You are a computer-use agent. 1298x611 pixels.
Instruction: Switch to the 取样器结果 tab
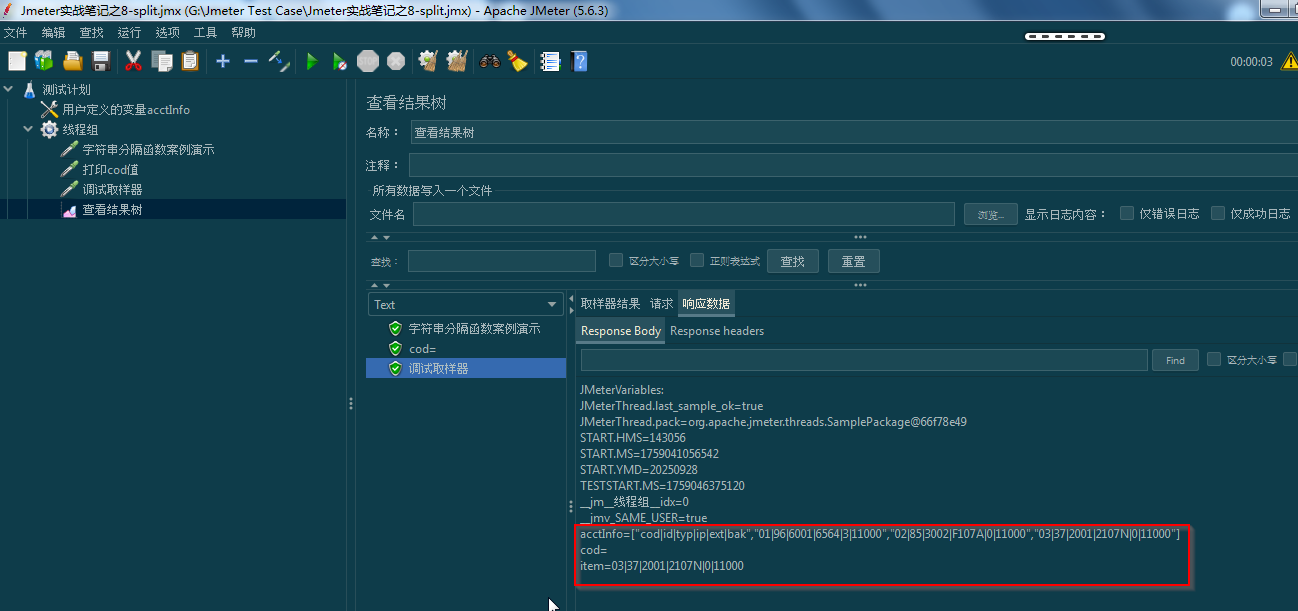coord(610,303)
